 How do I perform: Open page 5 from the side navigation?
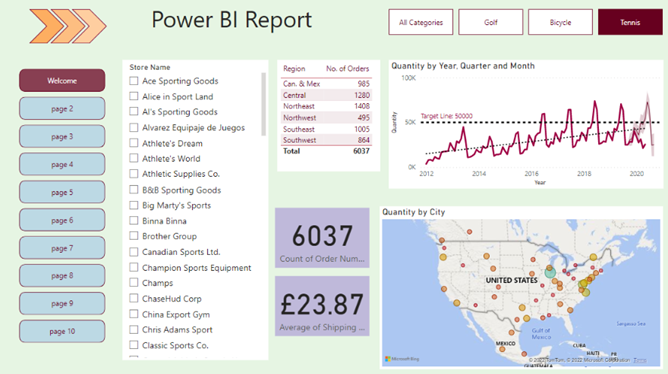click(62, 192)
